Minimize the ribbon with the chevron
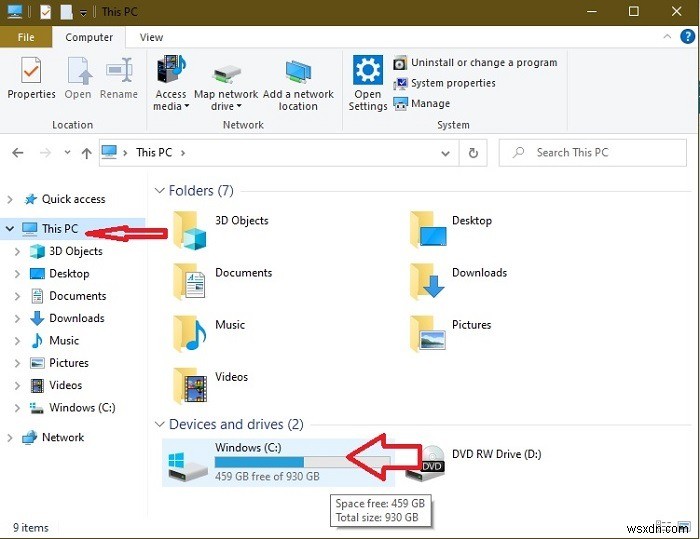700x539 pixels. tap(667, 37)
